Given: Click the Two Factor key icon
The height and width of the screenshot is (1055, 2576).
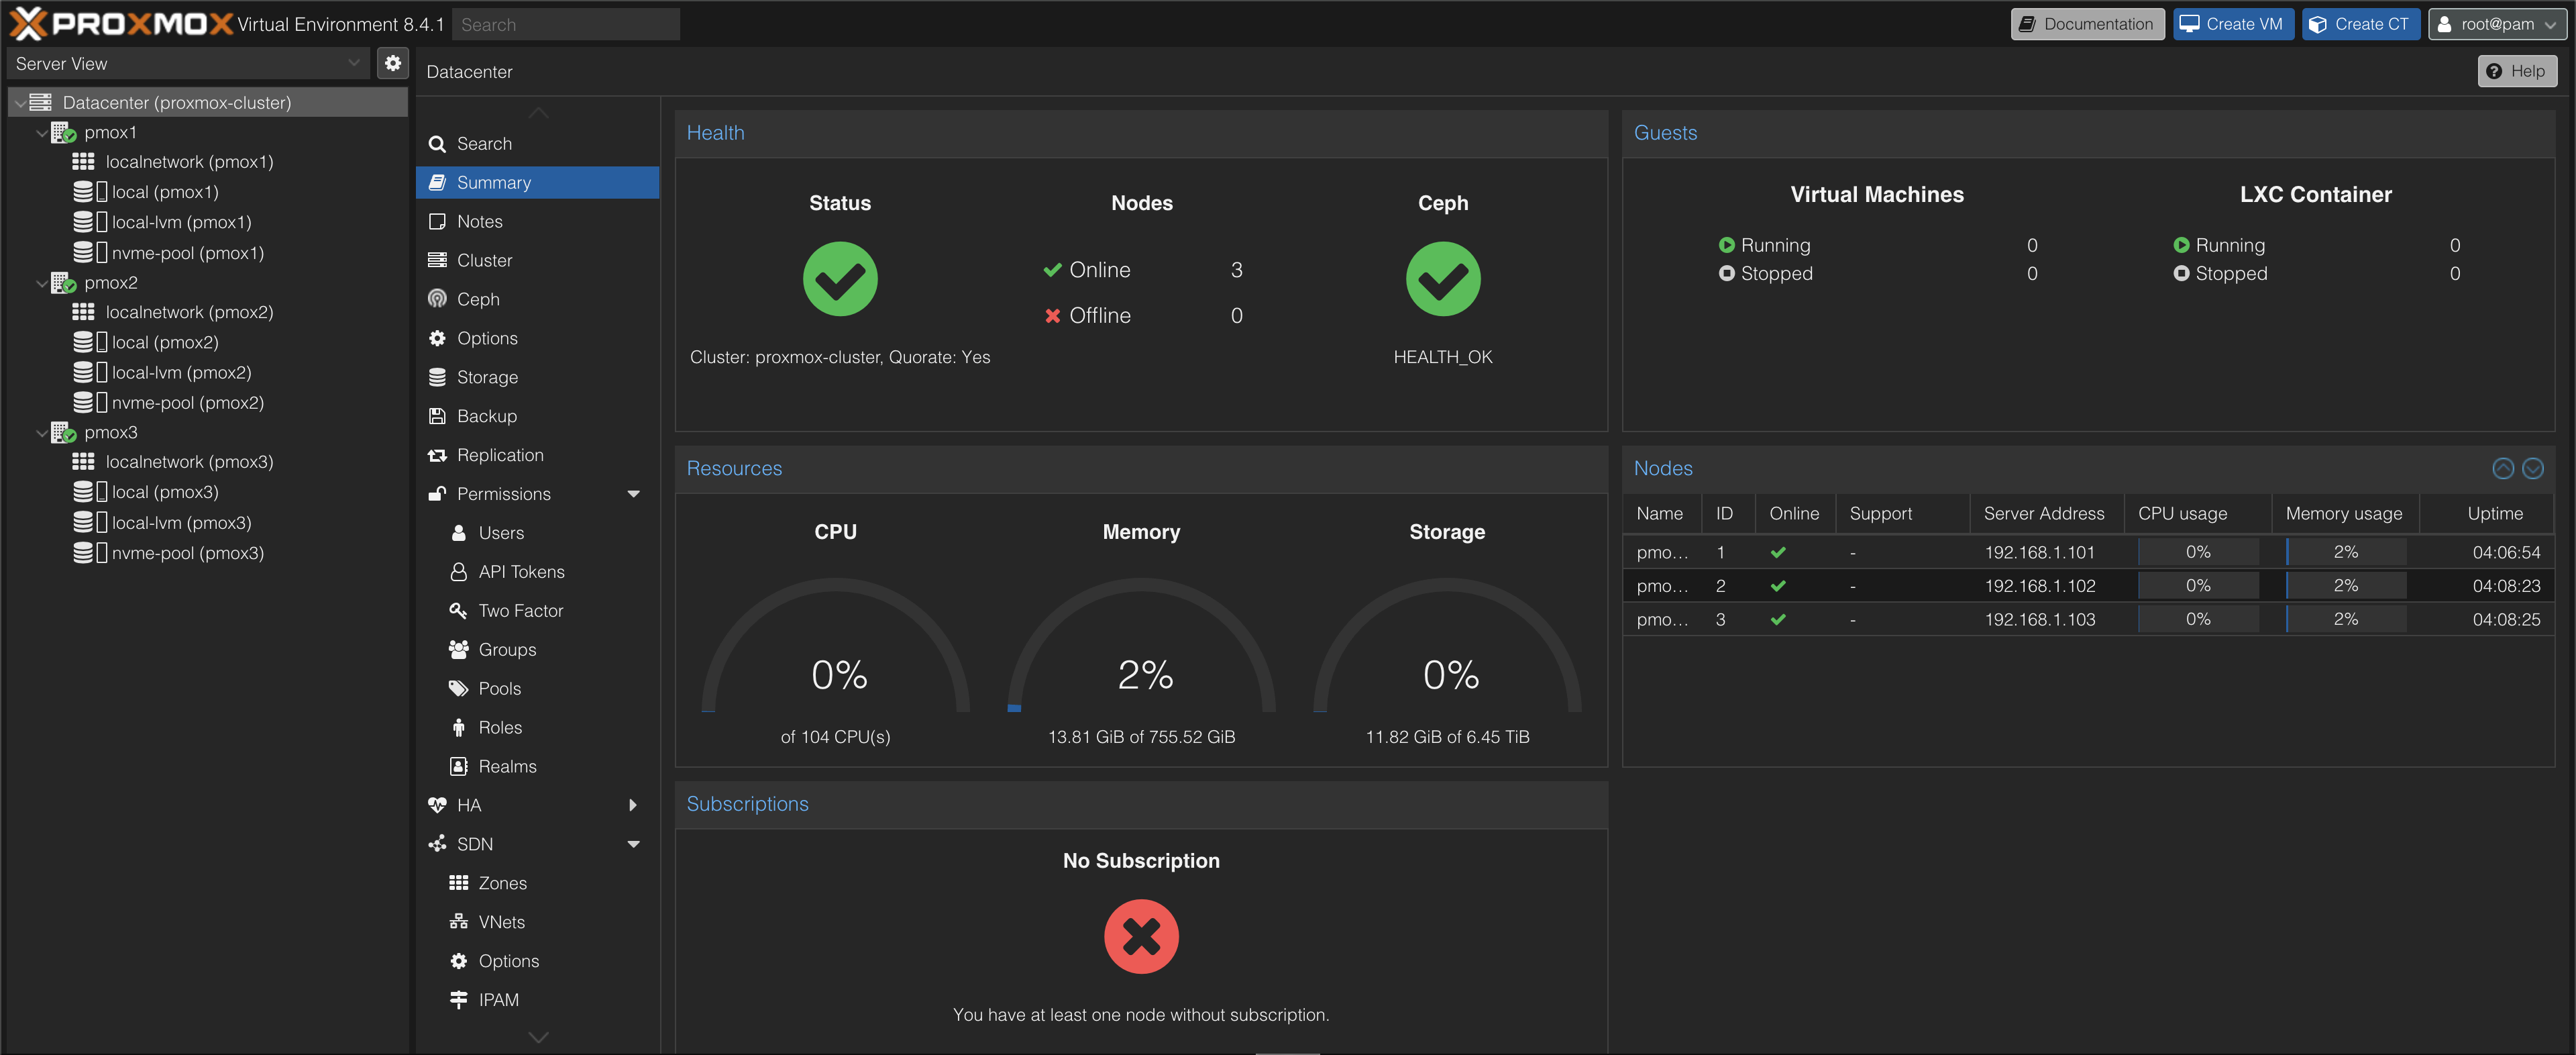Looking at the screenshot, I should coord(458,610).
